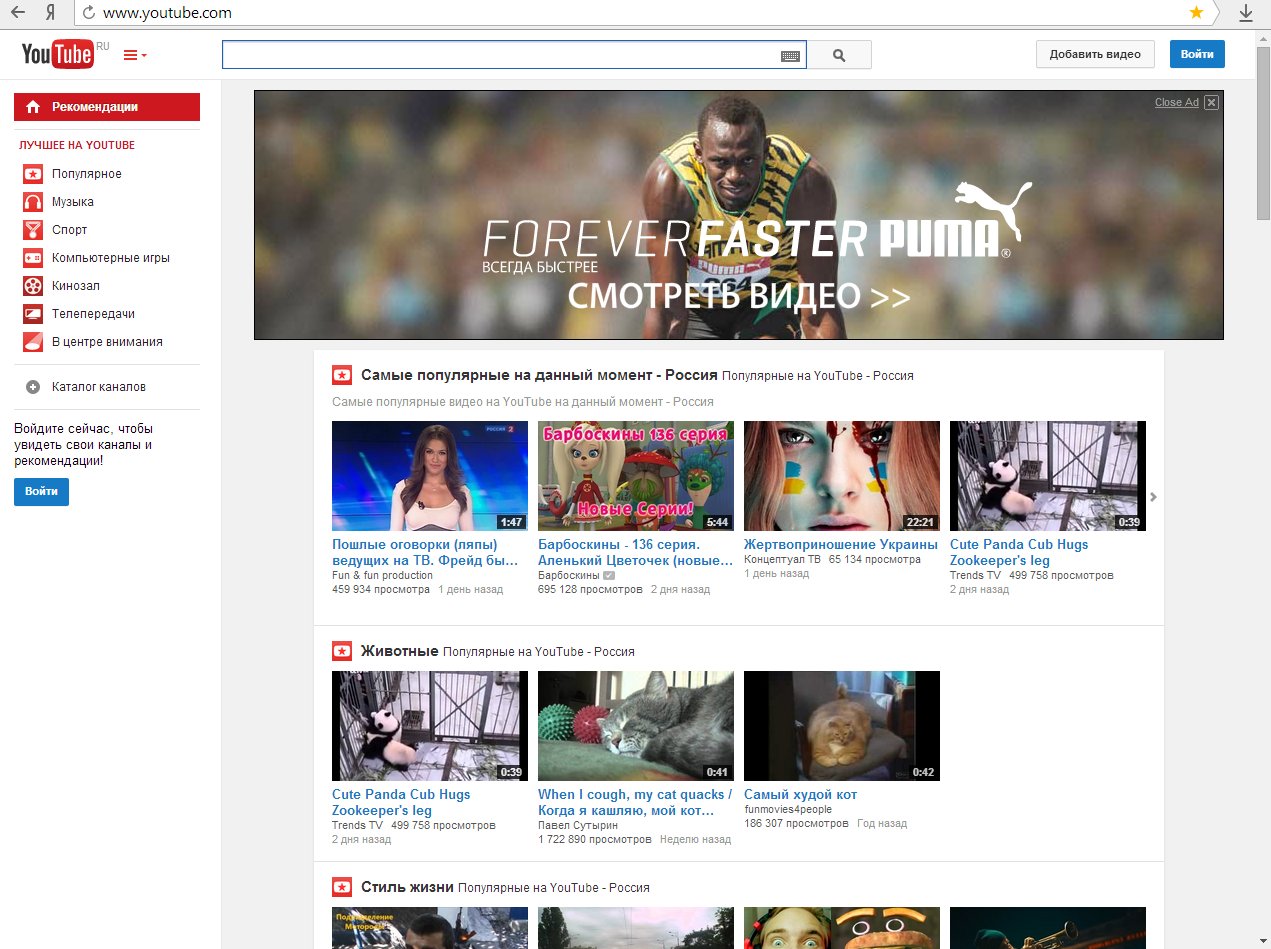This screenshot has height=949, width=1271.
Task: Open title When I cough, my cat quacks
Action: click(635, 803)
